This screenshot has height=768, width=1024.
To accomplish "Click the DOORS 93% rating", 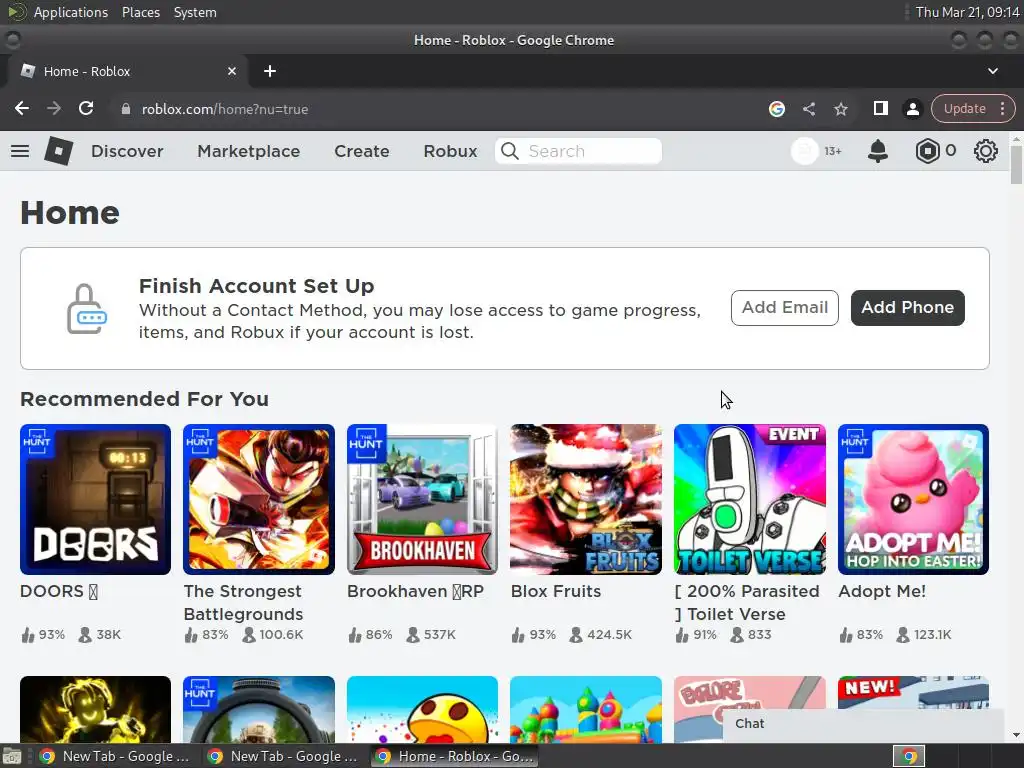I will tap(43, 635).
